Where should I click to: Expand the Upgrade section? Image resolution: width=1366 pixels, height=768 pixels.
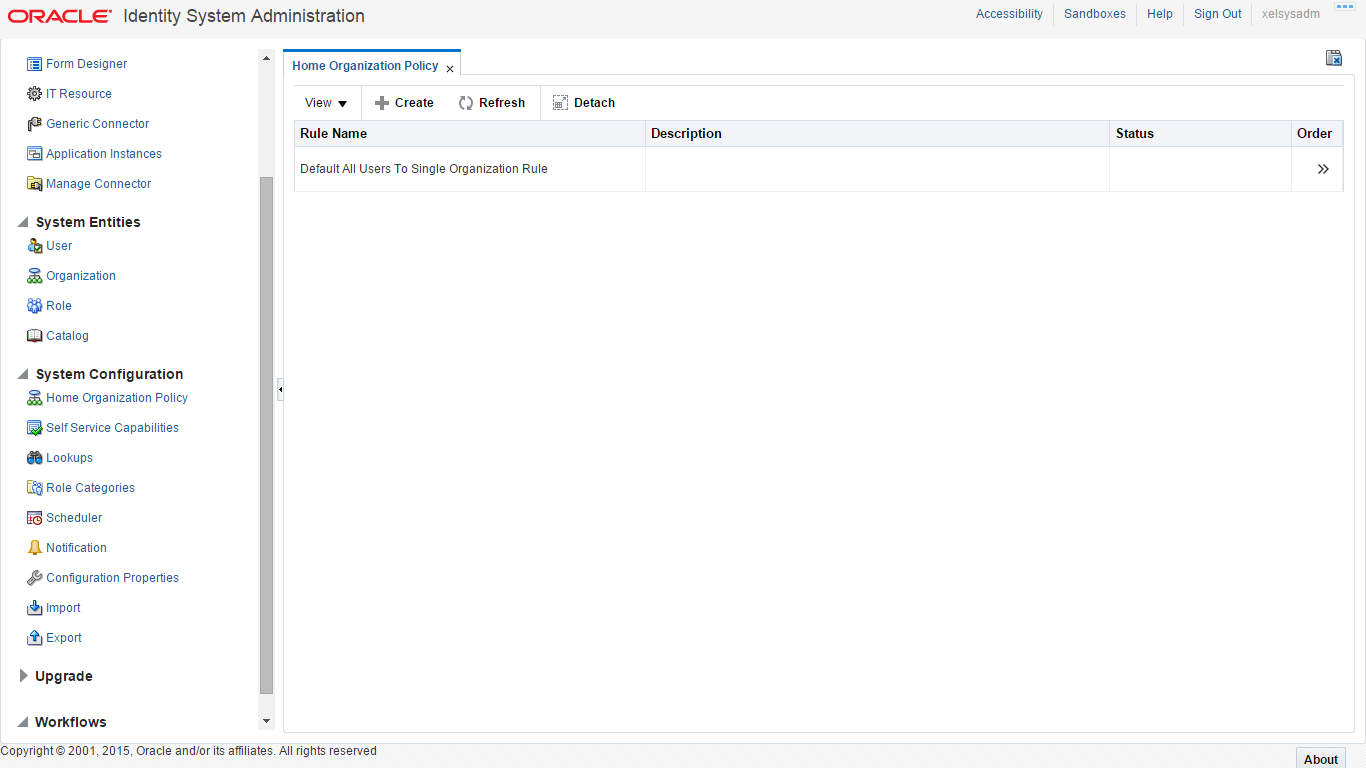coord(64,676)
